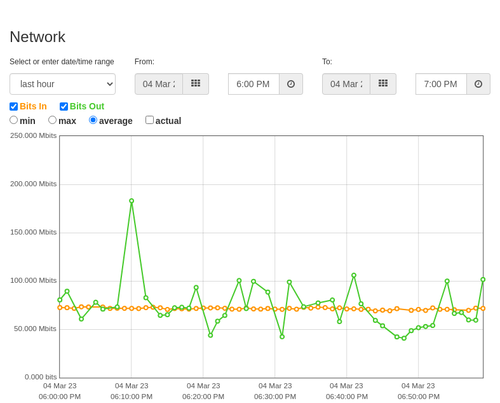Open the From time clock icon
Viewport: 500px width, 403px height.
[291, 84]
